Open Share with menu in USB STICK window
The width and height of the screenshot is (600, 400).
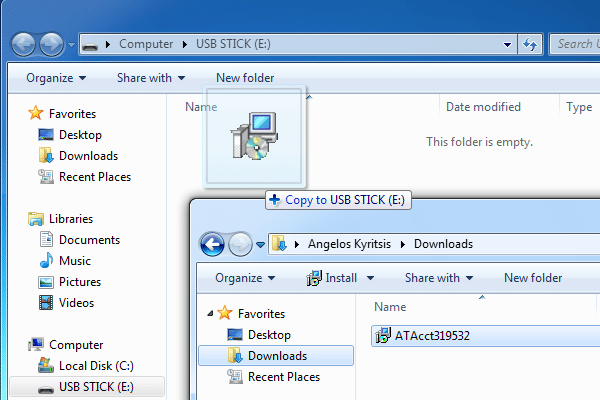pos(151,78)
